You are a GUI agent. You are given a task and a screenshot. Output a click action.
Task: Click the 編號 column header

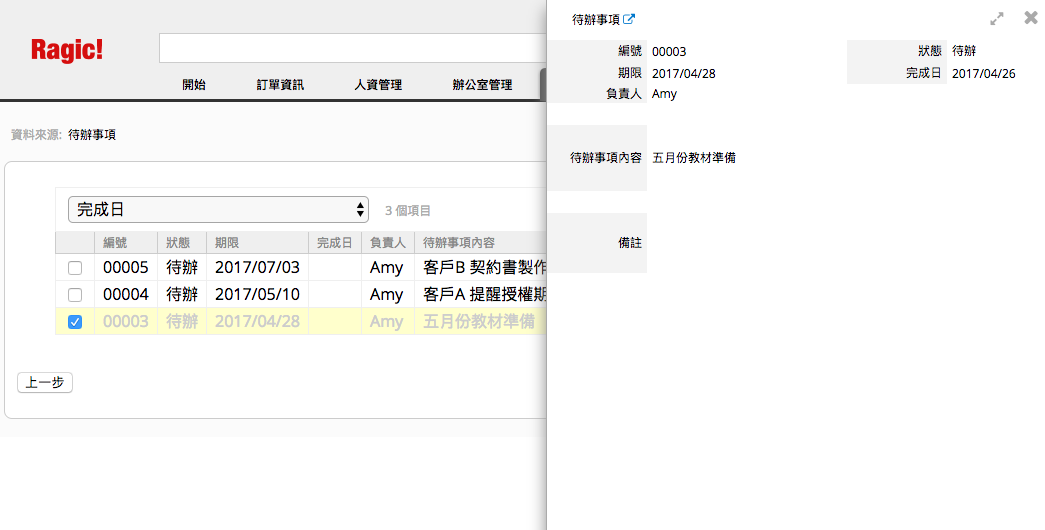(115, 243)
